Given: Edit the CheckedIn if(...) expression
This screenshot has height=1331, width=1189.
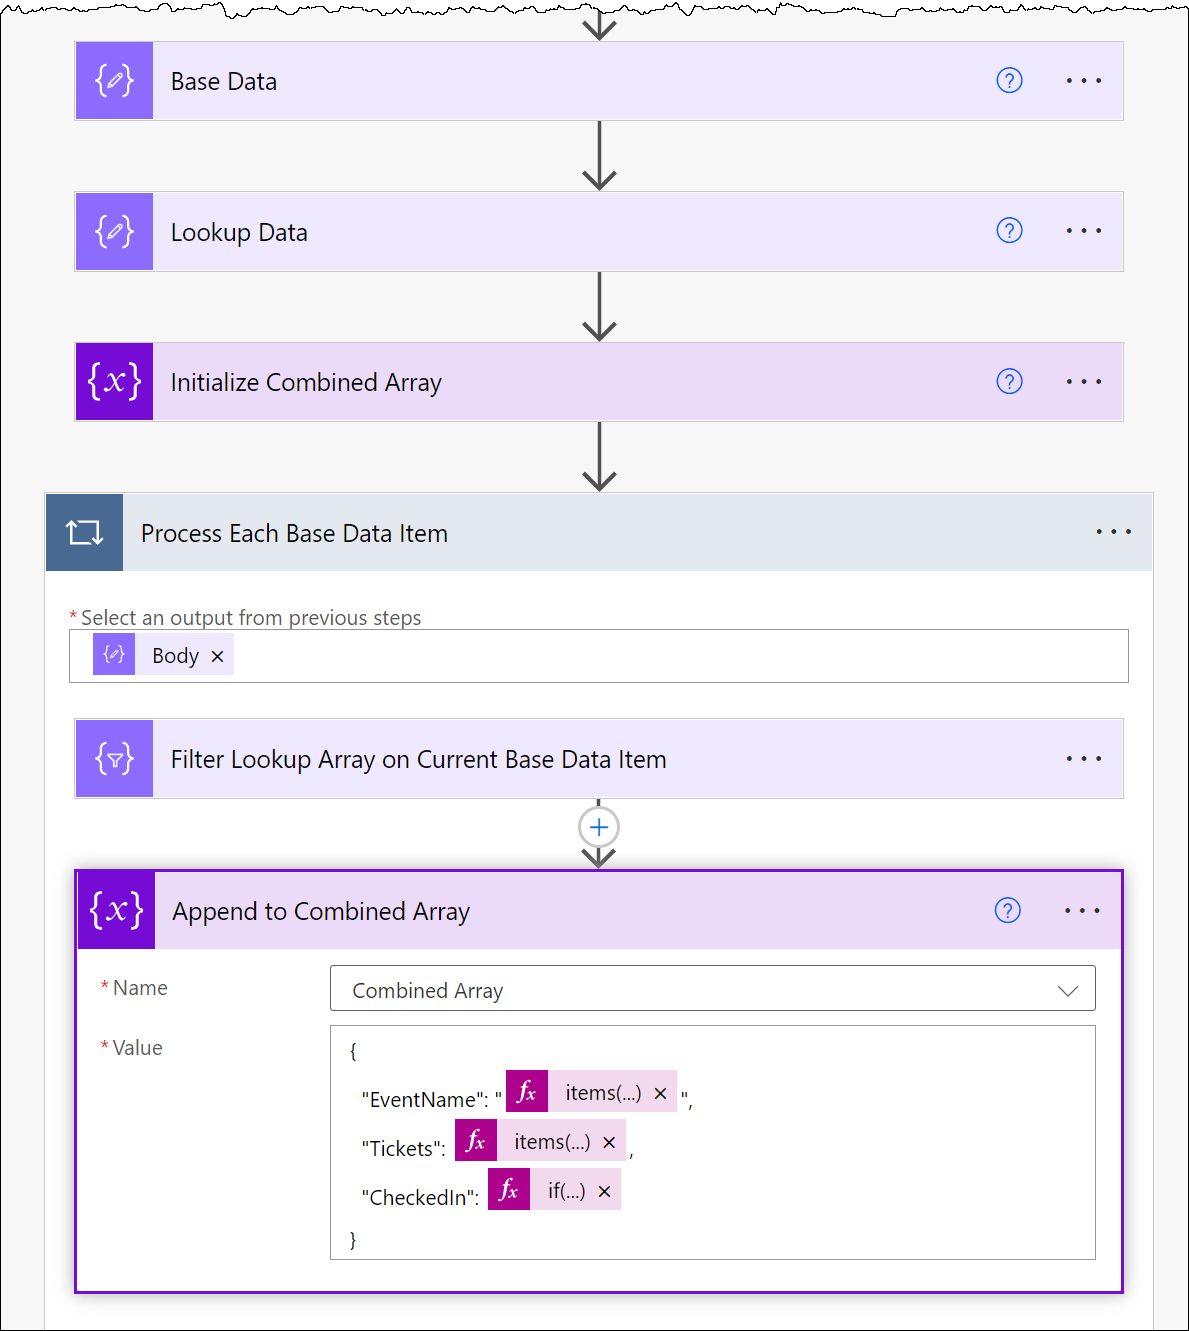Looking at the screenshot, I should tap(565, 1191).
